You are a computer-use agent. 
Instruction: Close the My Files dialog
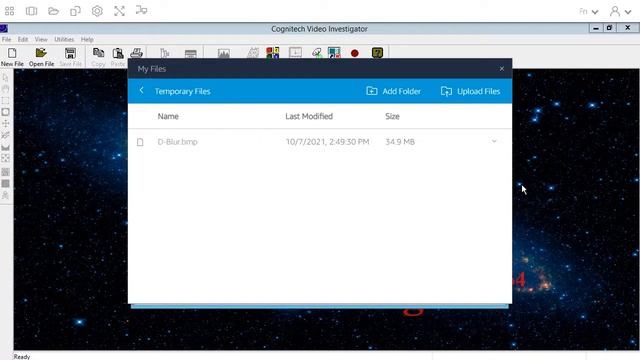[x=502, y=69]
